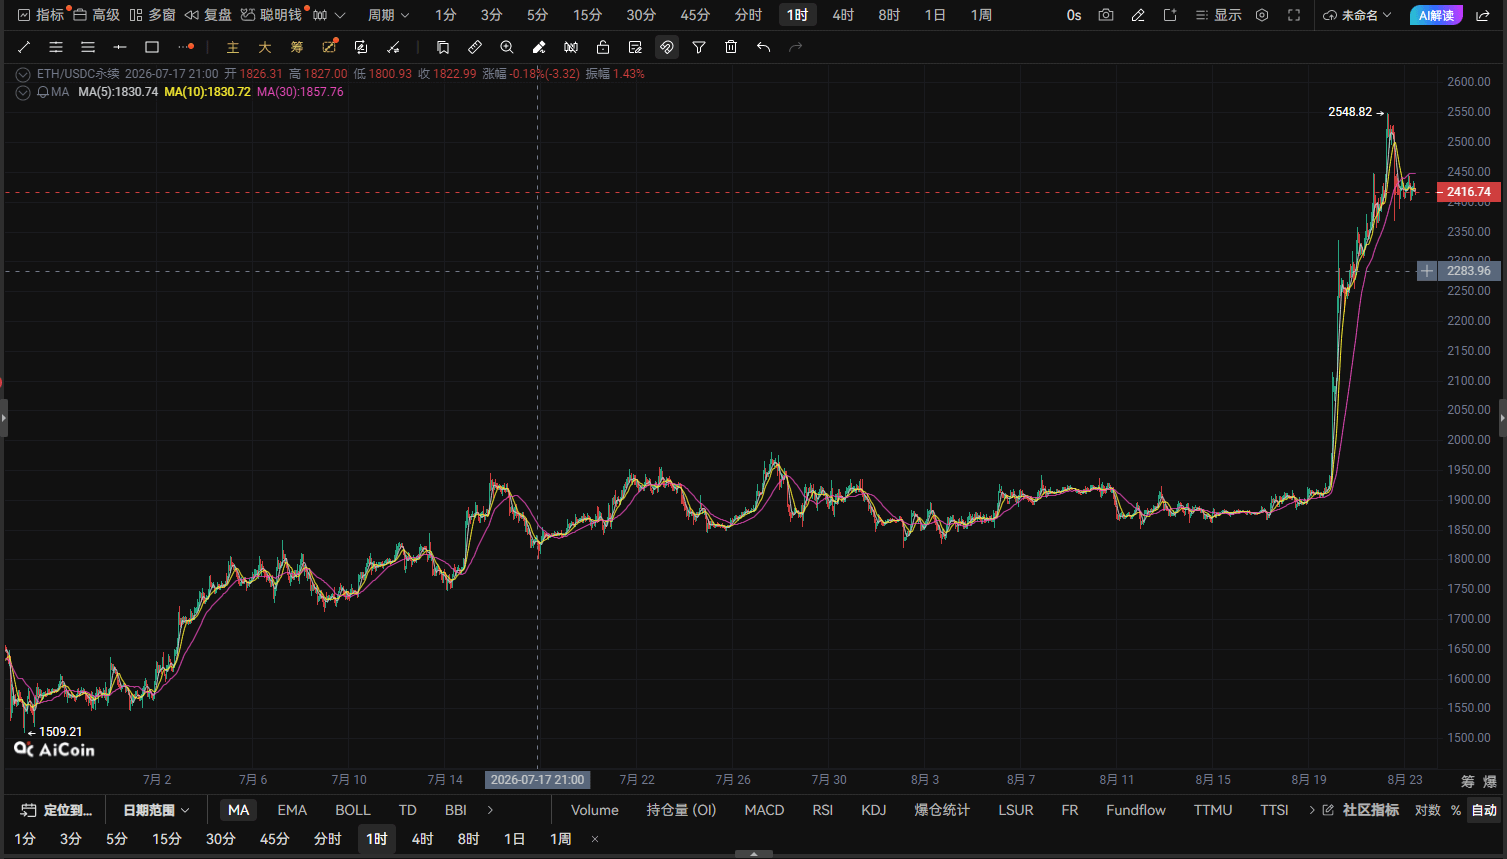Click the plus icon beside the 2283.96 price label
This screenshot has height=859, width=1507.
pyautogui.click(x=1427, y=271)
